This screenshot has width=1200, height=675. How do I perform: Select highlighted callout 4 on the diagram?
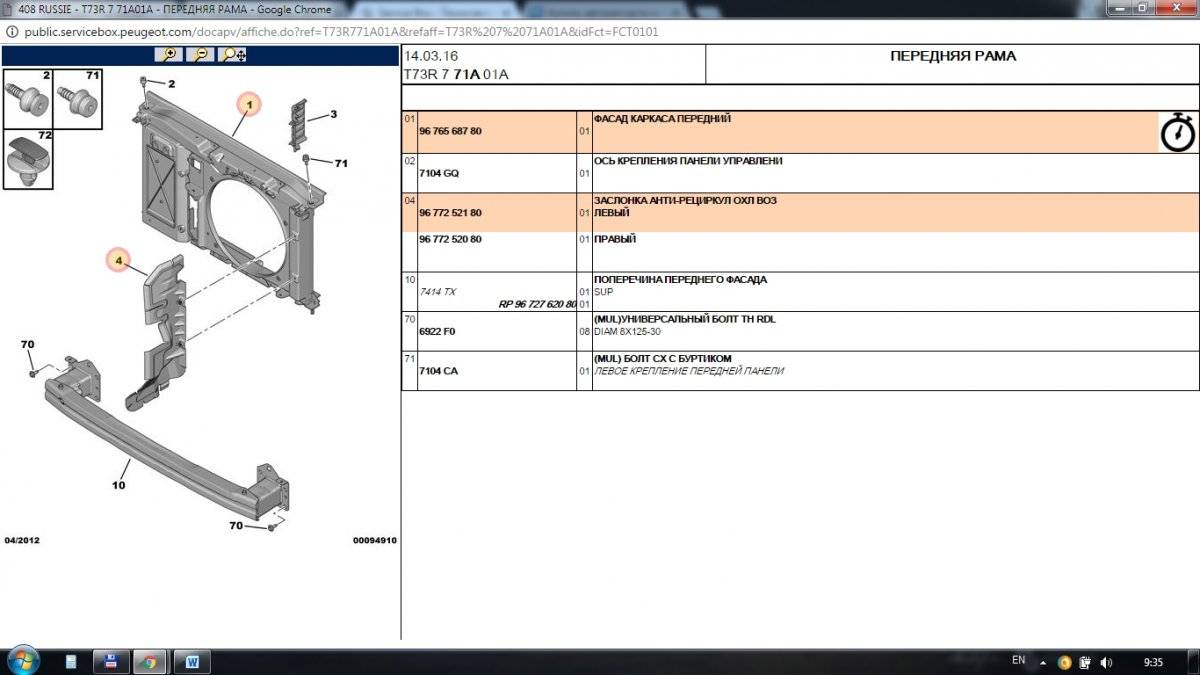click(x=118, y=261)
